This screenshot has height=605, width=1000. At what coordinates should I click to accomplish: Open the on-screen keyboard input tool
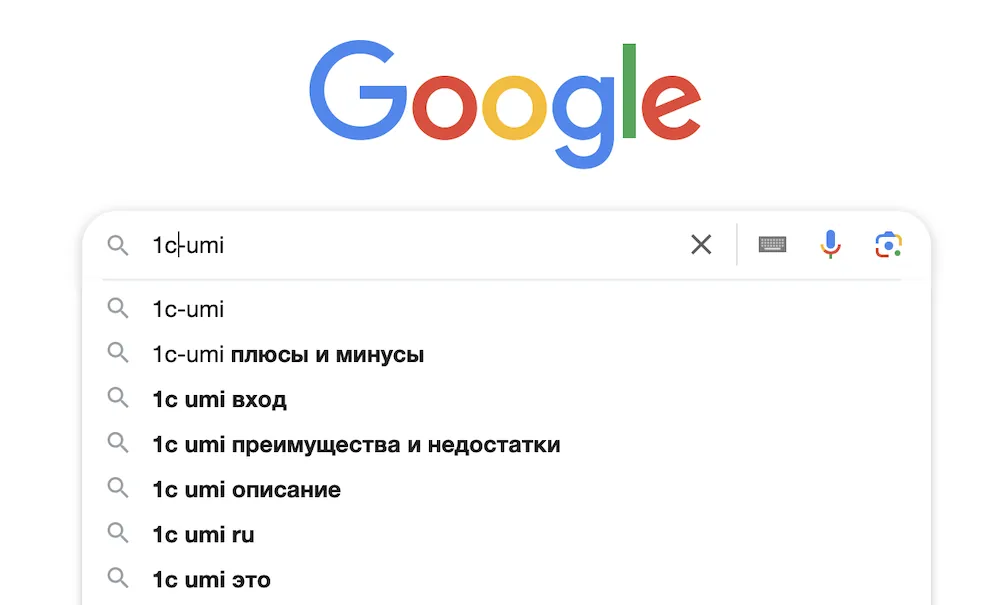click(772, 244)
